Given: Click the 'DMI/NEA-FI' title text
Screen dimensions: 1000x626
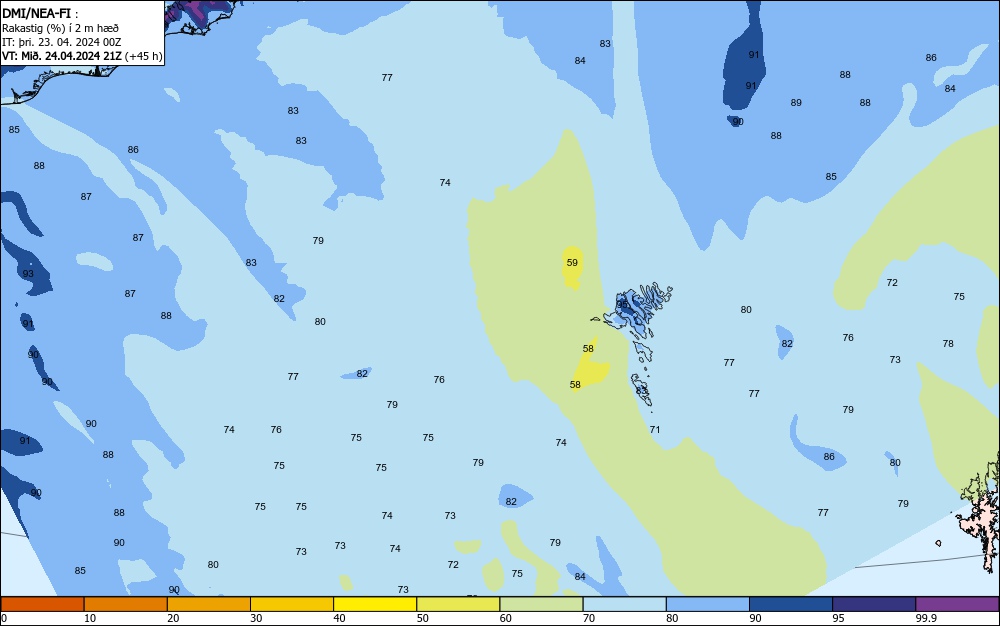Looking at the screenshot, I should [36, 14].
